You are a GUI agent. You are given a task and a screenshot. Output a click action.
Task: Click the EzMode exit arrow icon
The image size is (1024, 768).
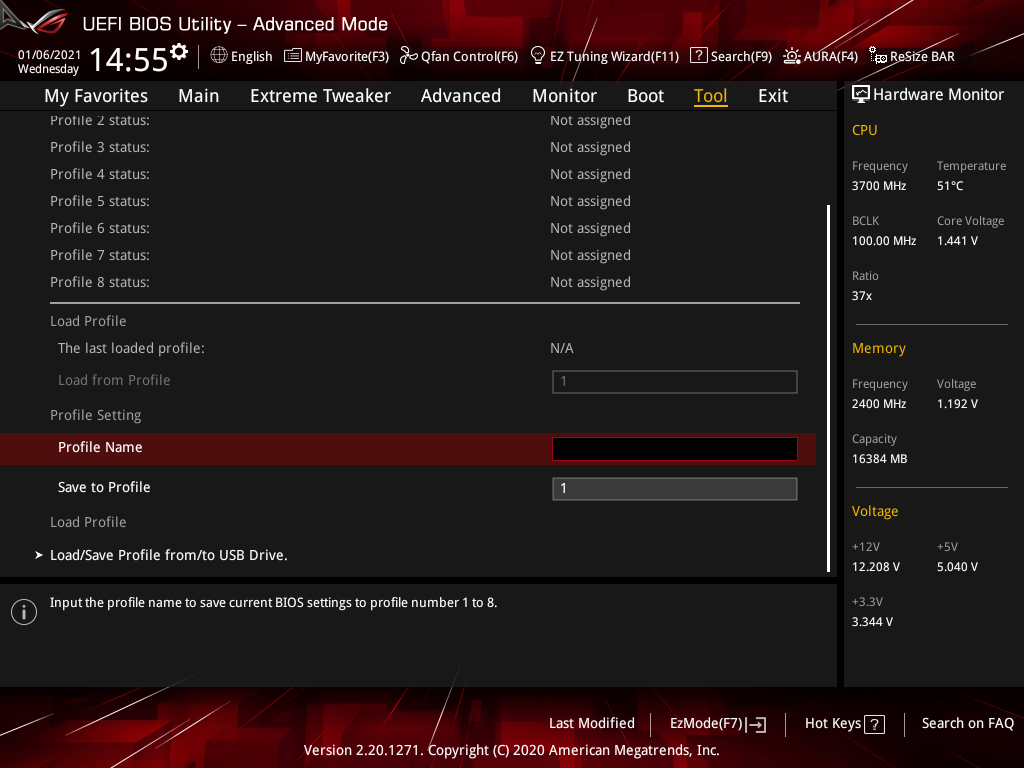click(757, 724)
